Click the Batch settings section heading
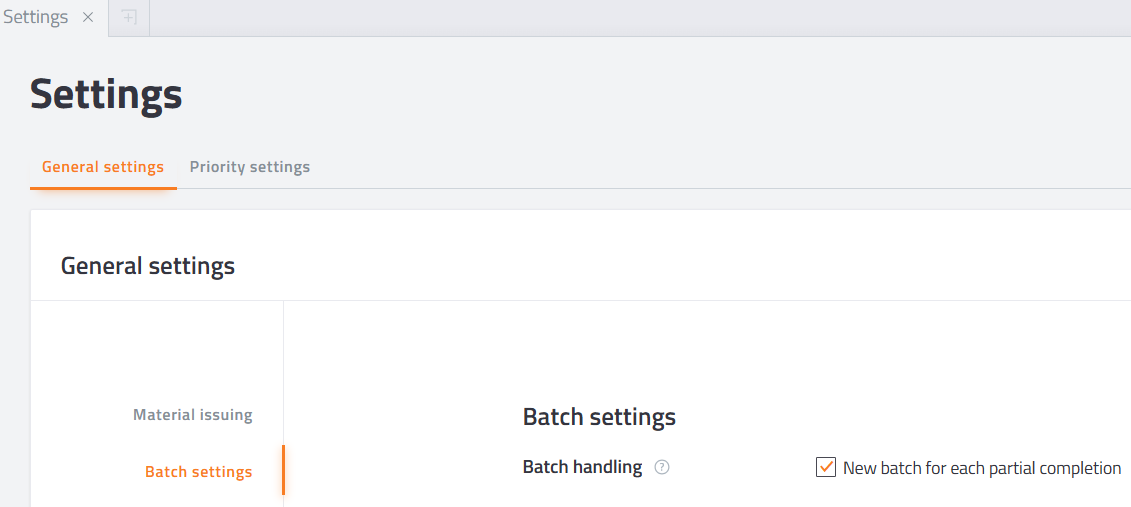The width and height of the screenshot is (1131, 507). coord(599,417)
